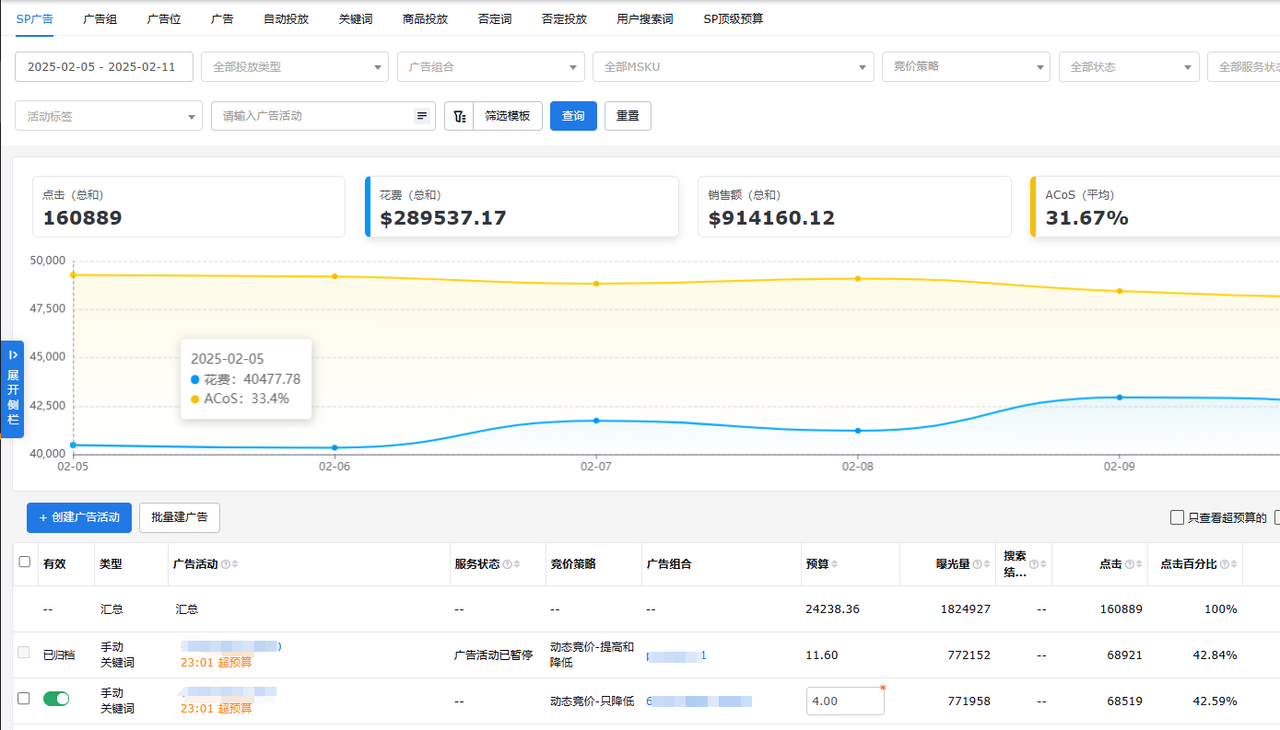Sort by the 点击百分比 column arrows
1280x730 pixels.
1234,564
